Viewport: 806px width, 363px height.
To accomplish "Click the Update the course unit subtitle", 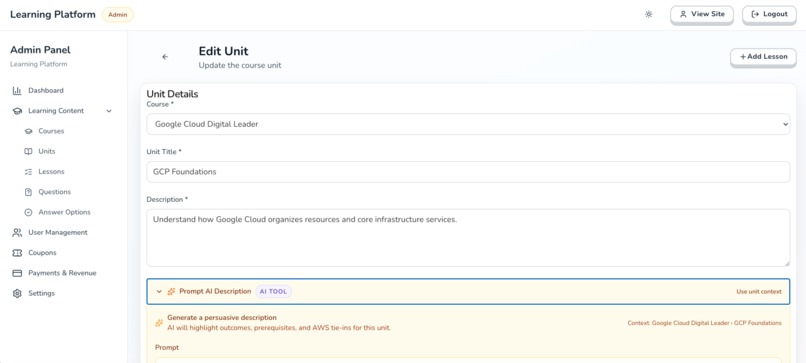I will click(x=240, y=66).
